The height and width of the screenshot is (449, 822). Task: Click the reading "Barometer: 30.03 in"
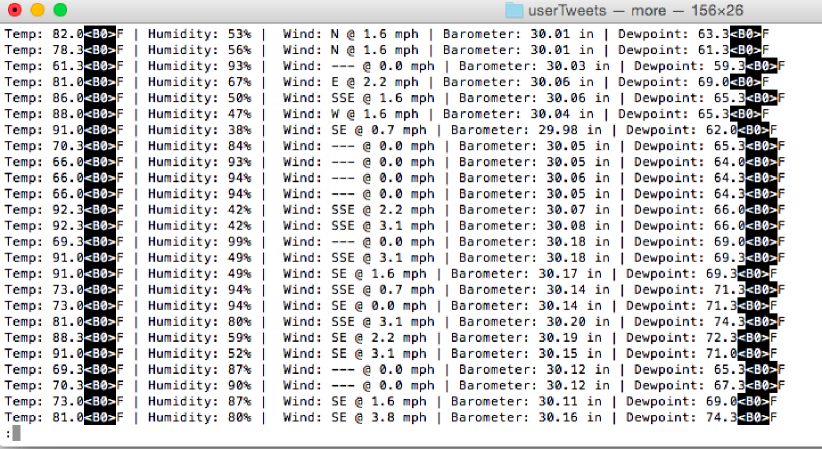click(534, 66)
